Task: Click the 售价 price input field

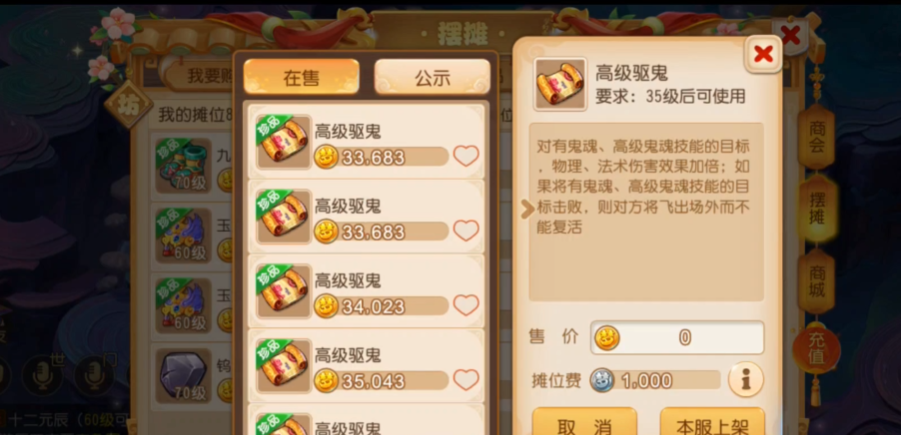Action: coord(677,337)
